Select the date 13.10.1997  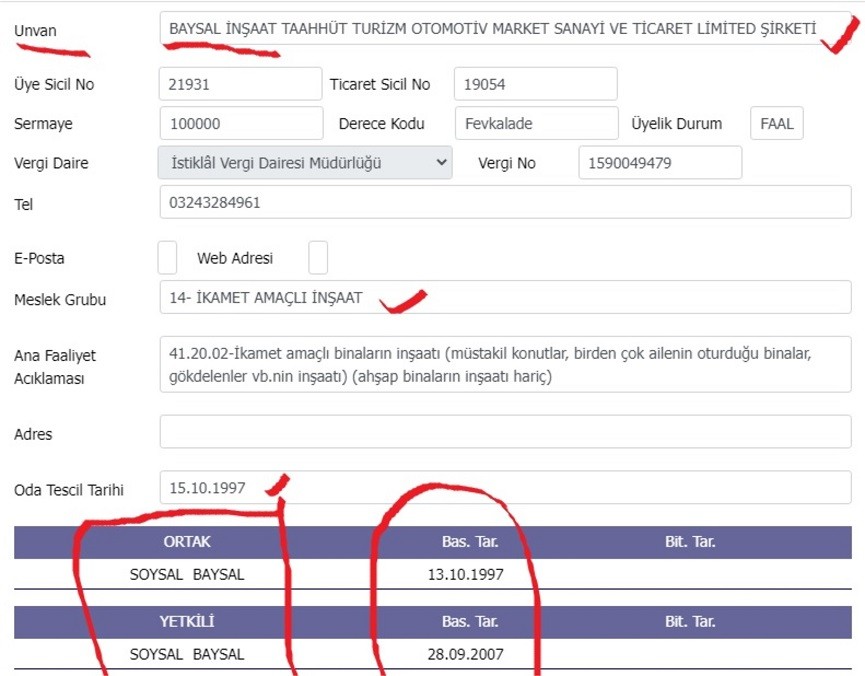pos(466,574)
